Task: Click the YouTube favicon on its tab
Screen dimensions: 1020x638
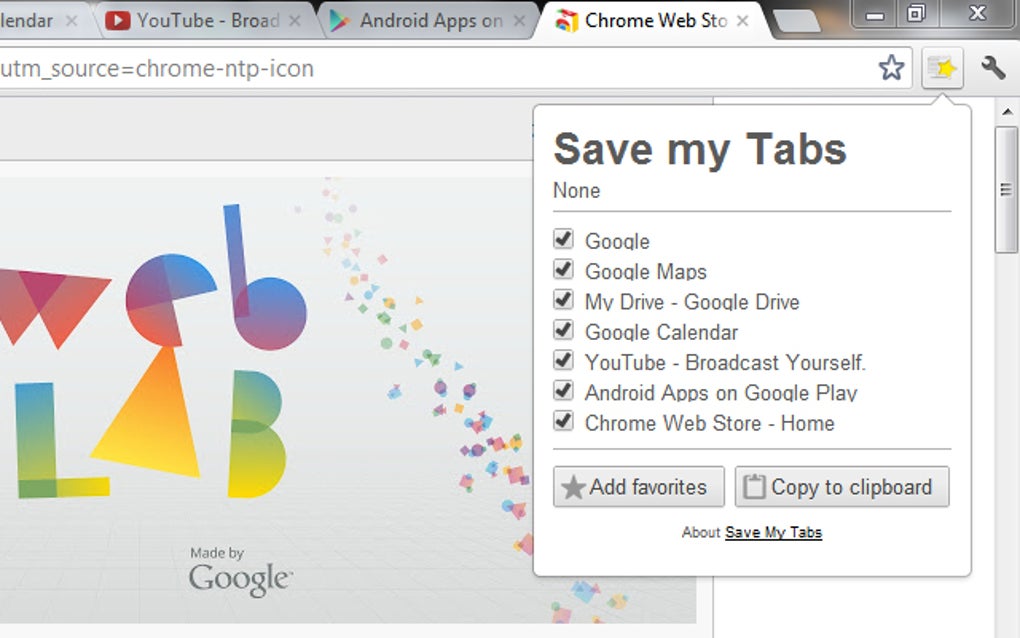Action: (120, 19)
